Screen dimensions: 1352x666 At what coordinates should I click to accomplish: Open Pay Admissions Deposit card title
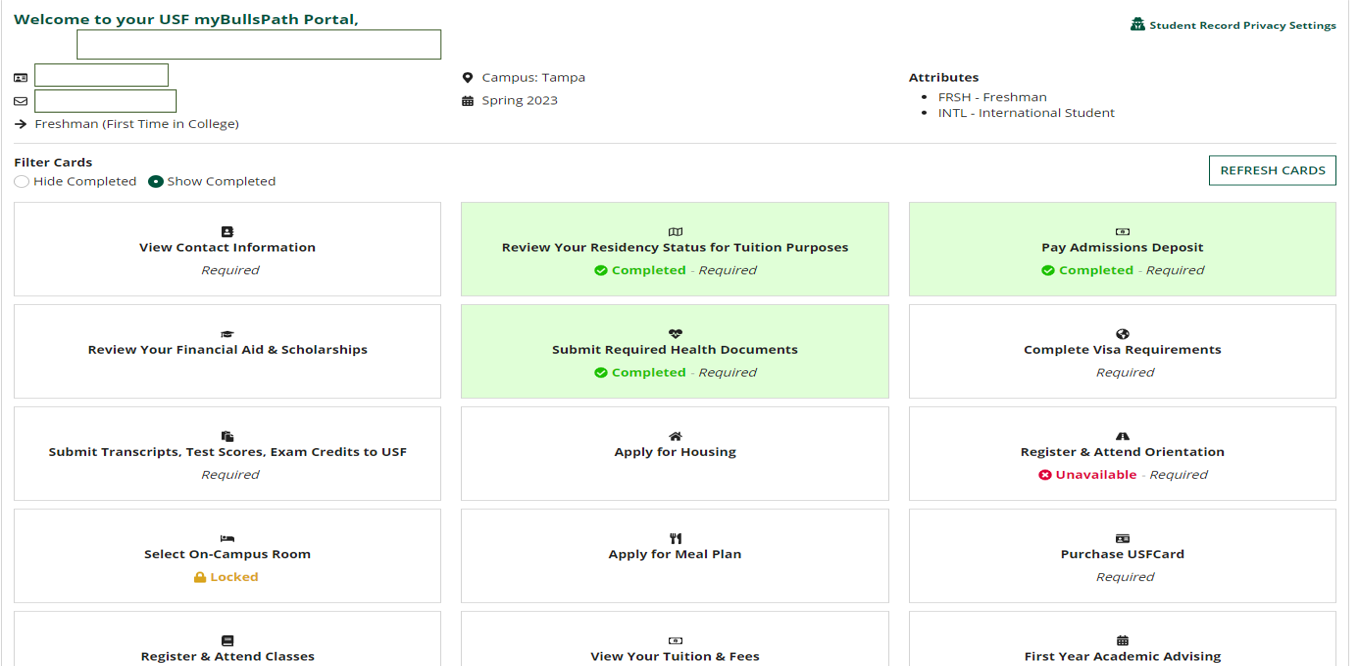tap(1122, 247)
